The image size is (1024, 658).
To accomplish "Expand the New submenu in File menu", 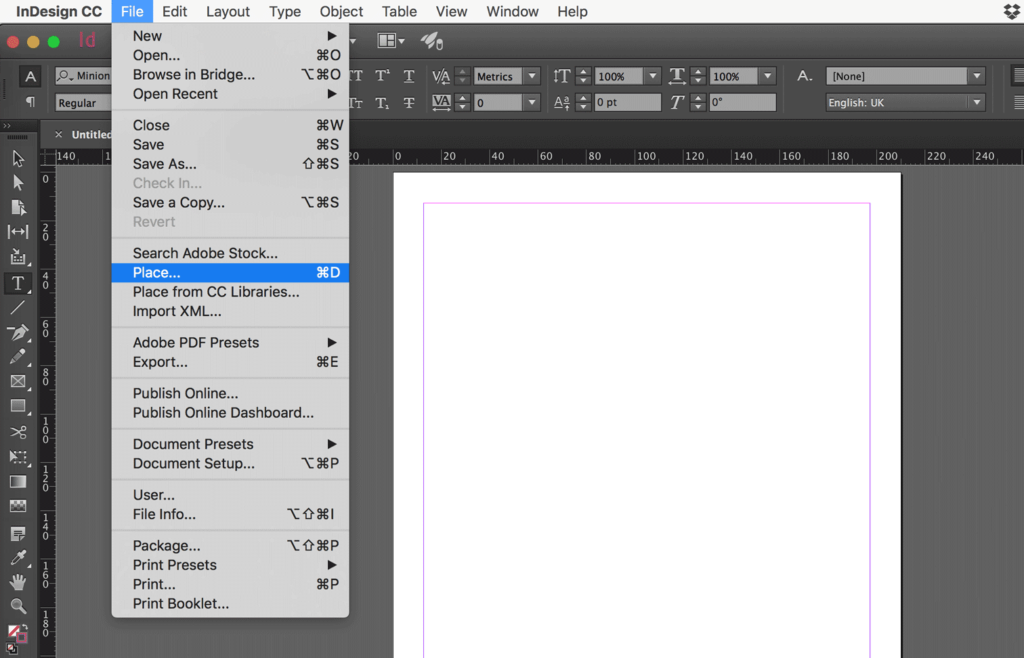I will coord(147,35).
